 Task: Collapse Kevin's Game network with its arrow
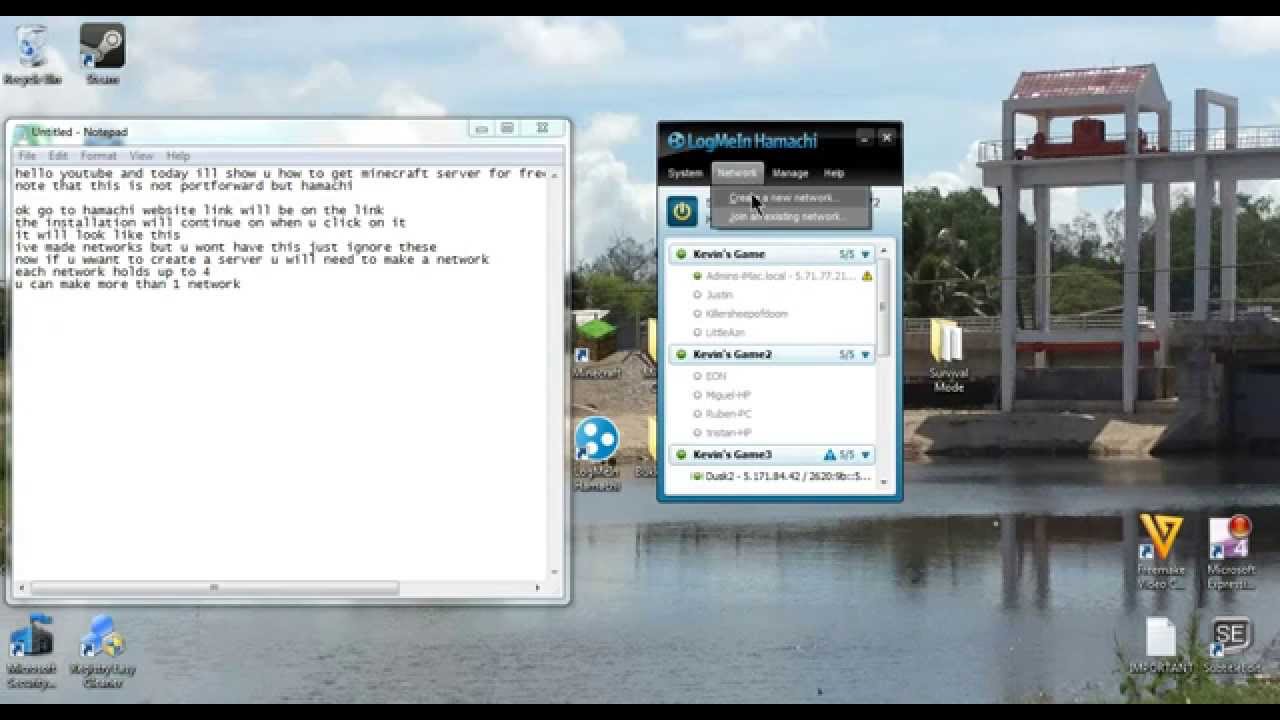pos(865,254)
